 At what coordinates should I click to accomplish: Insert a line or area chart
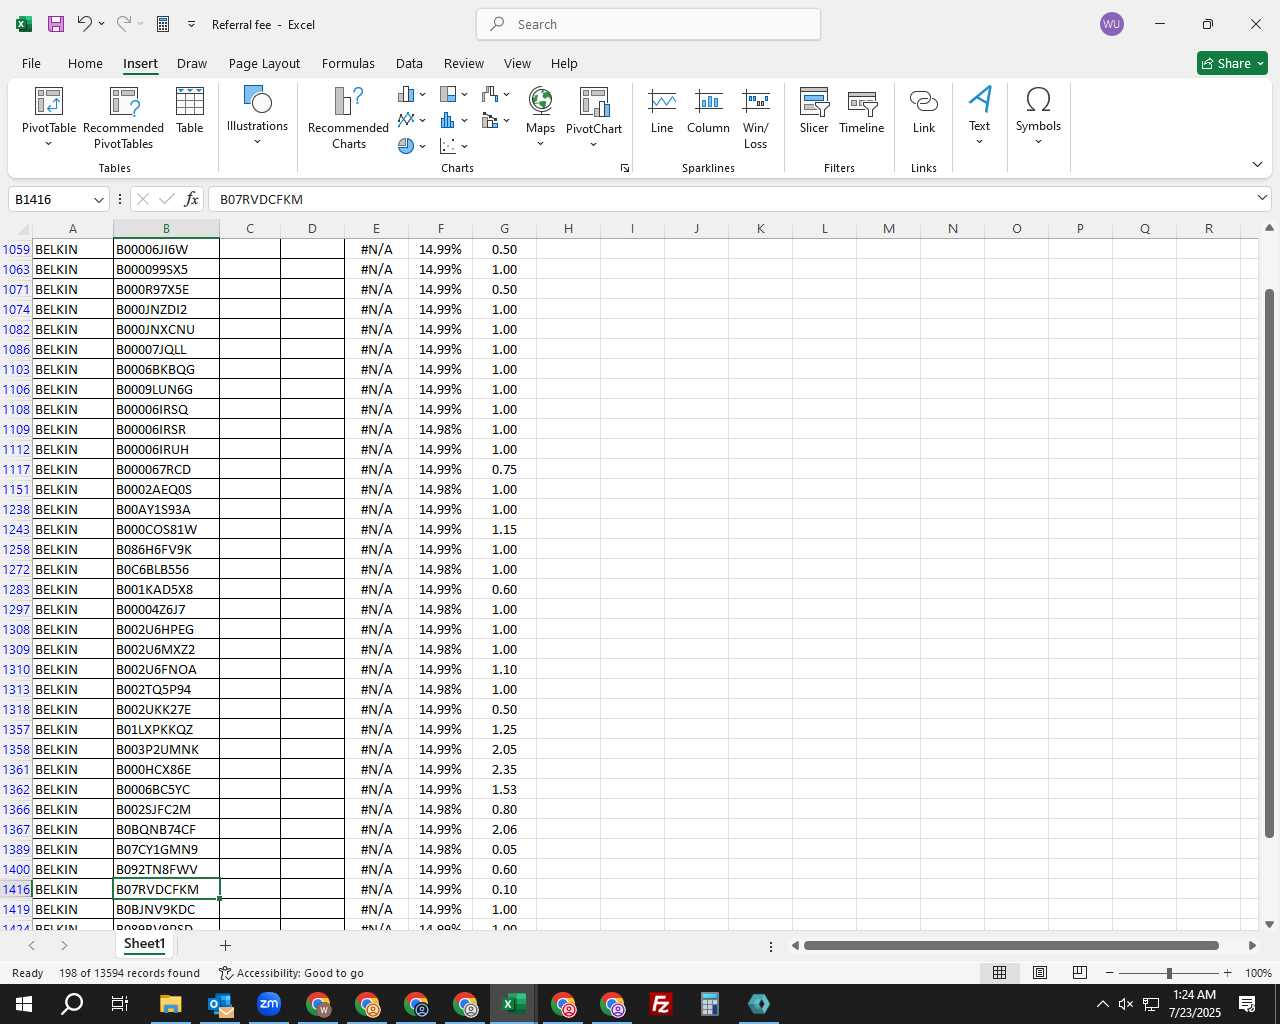click(x=411, y=120)
